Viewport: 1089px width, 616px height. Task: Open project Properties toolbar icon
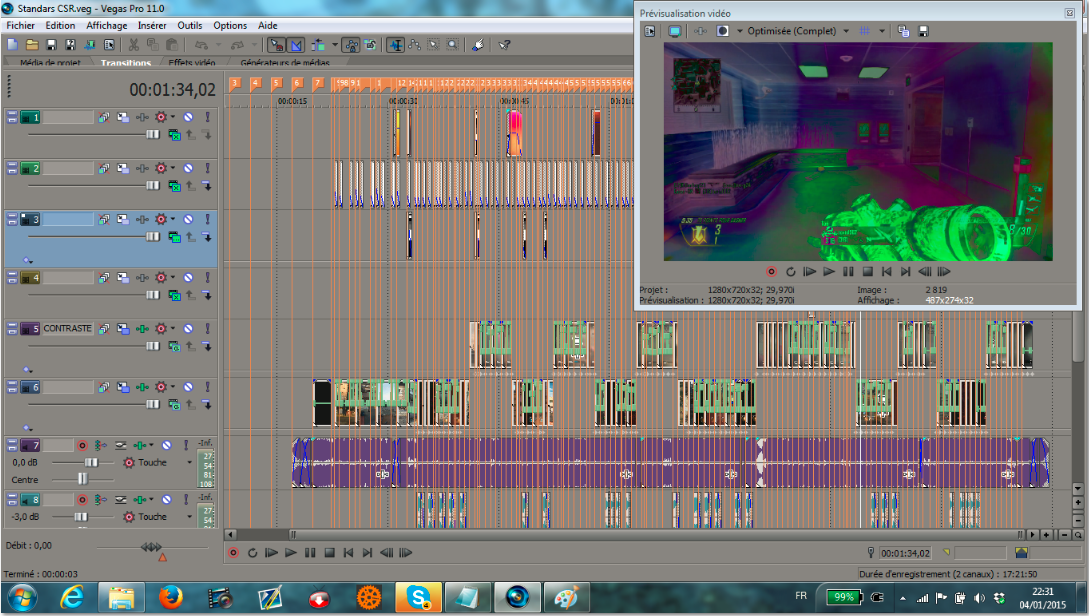(x=109, y=44)
